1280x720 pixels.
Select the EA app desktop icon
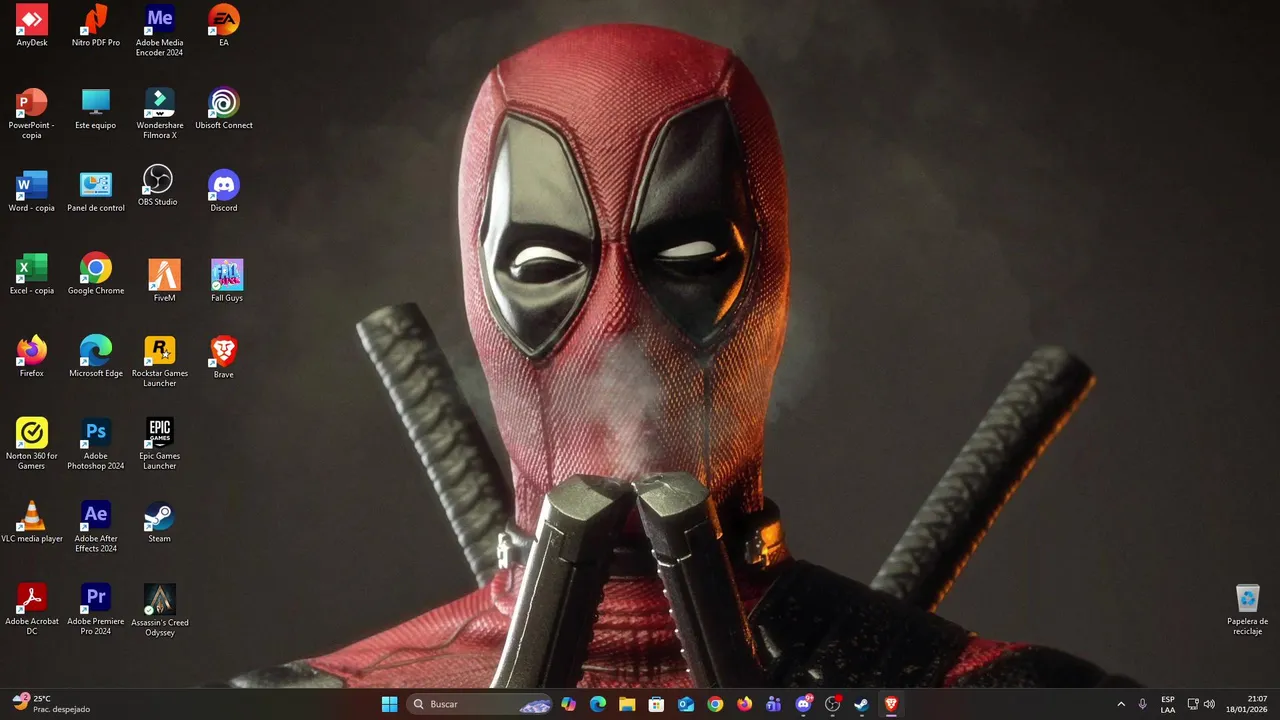(224, 27)
